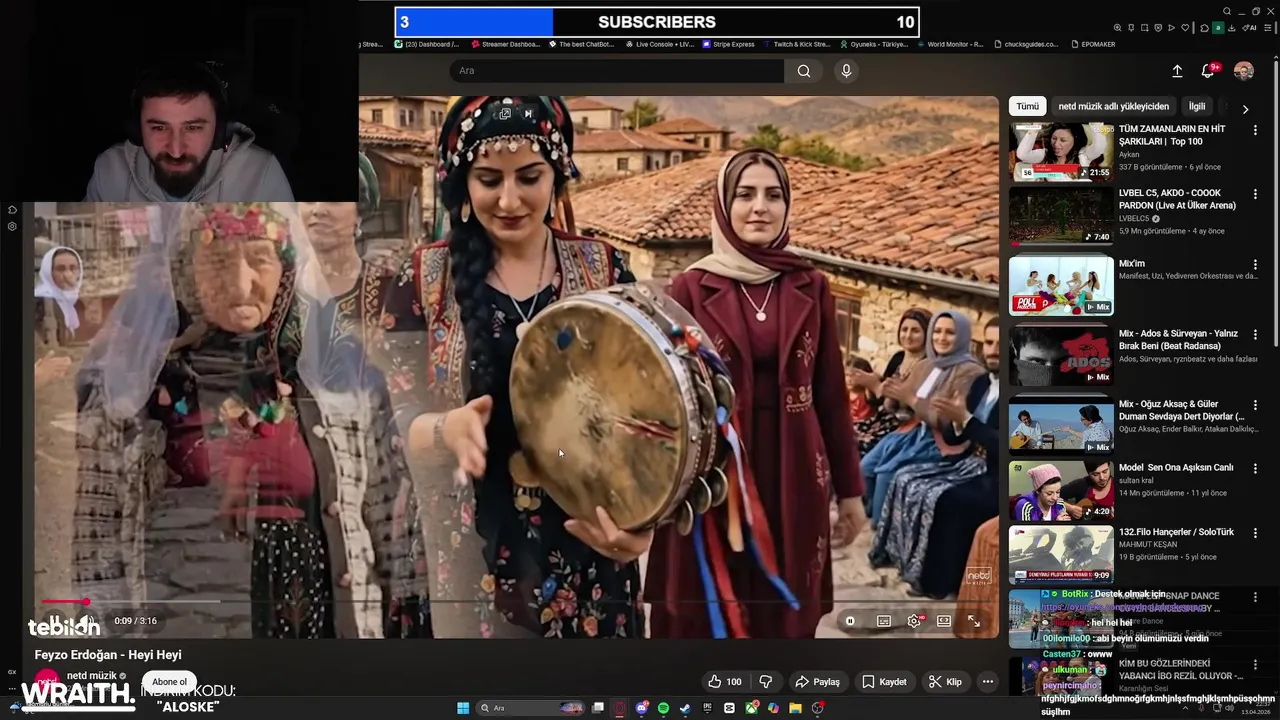Open options menu for Mix'im item
The image size is (1280, 720).
point(1255,264)
